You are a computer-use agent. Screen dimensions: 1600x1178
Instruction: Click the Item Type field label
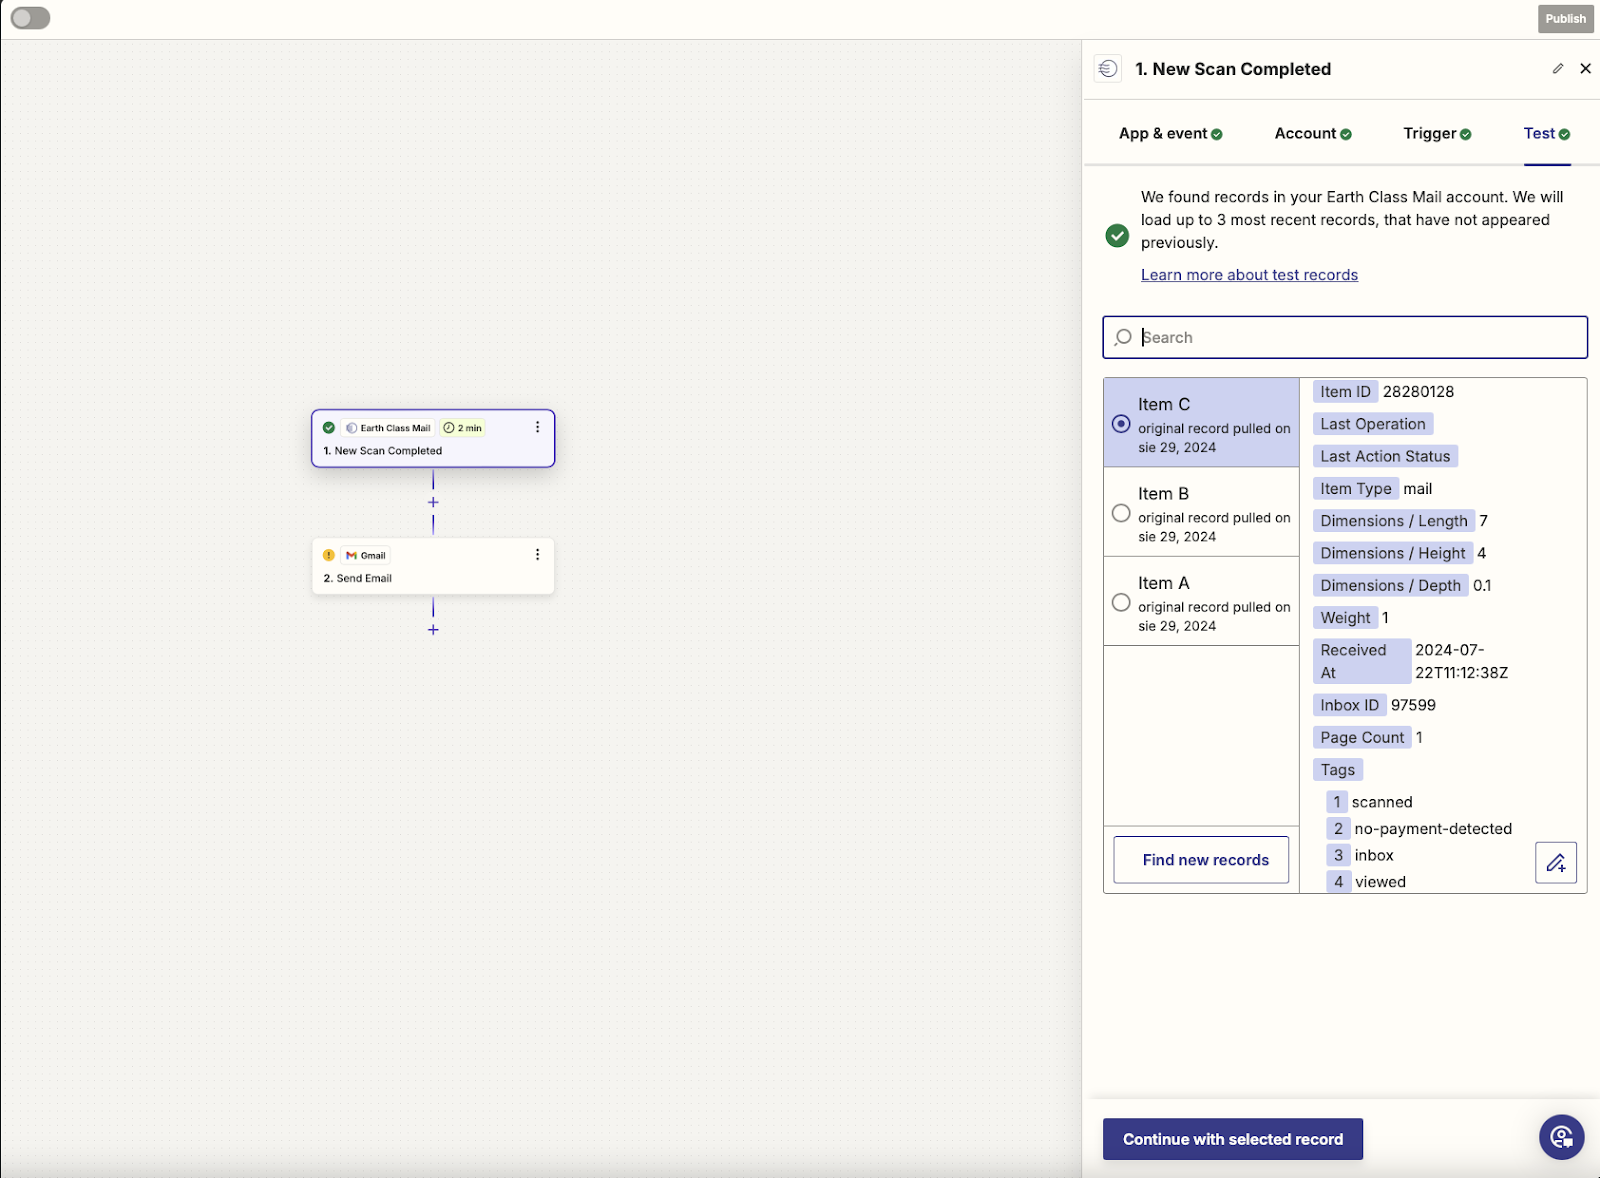pyautogui.click(x=1356, y=489)
